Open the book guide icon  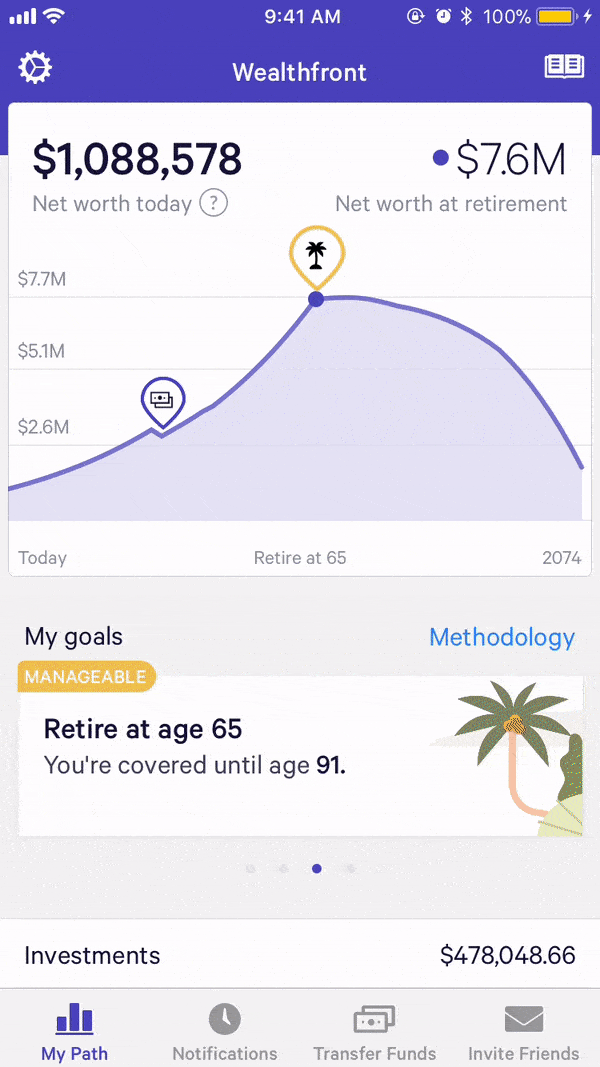(x=564, y=68)
